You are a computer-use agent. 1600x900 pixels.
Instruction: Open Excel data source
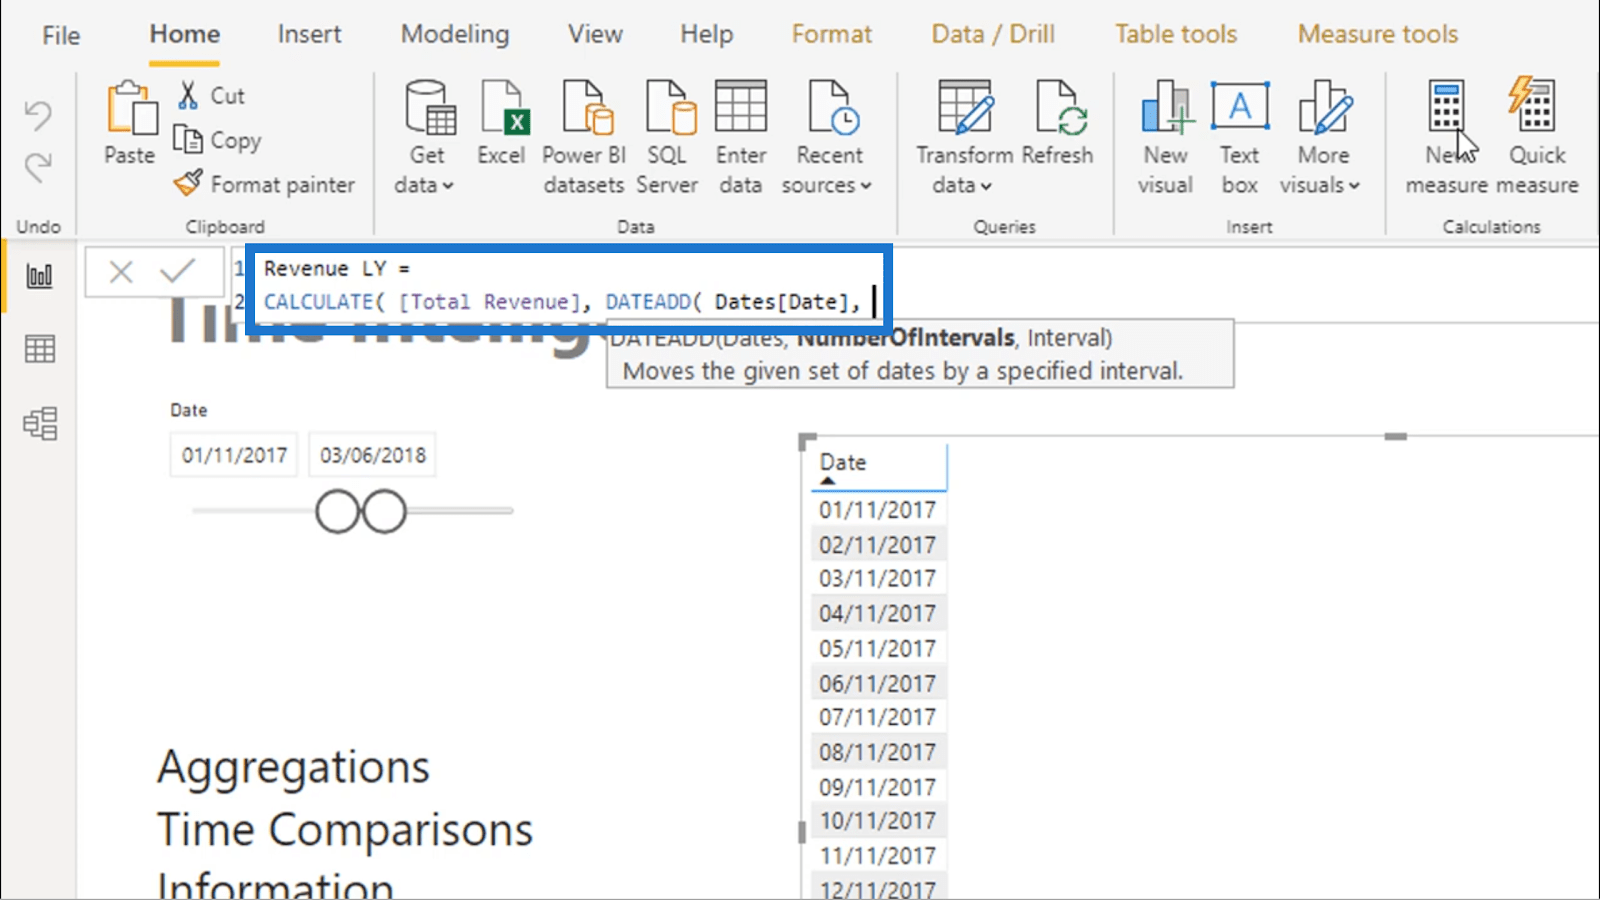(x=501, y=124)
